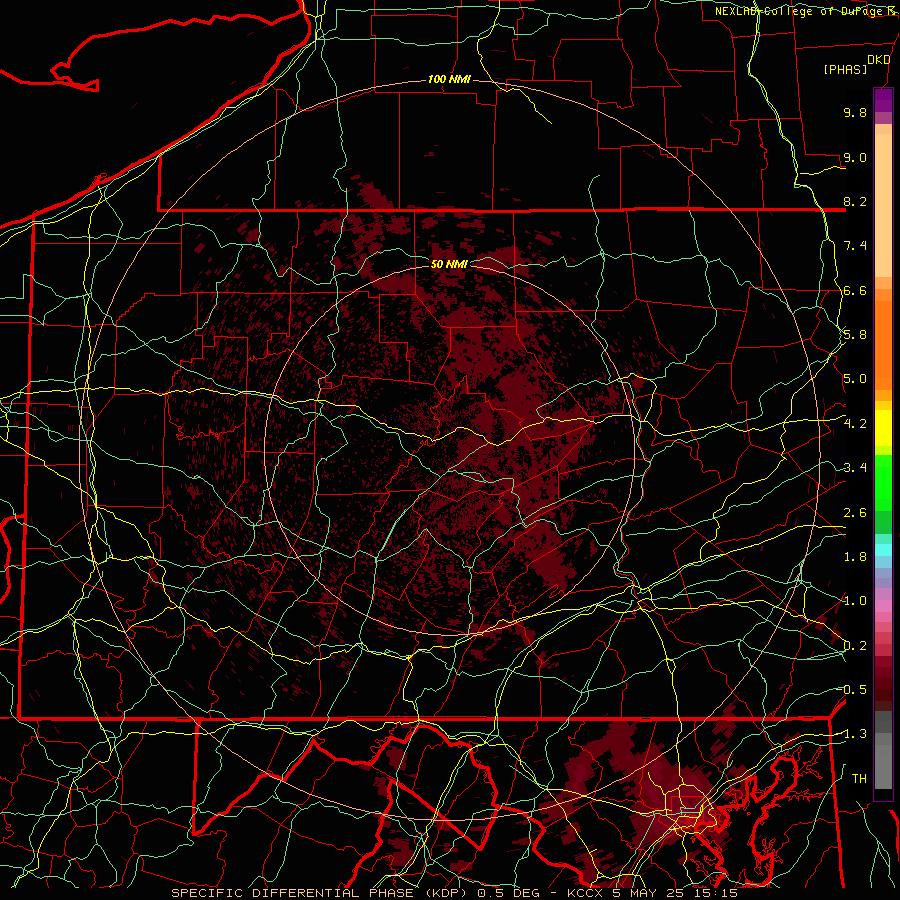Pick the 1.0 legend scale value
The width and height of the screenshot is (900, 900).
855,601
